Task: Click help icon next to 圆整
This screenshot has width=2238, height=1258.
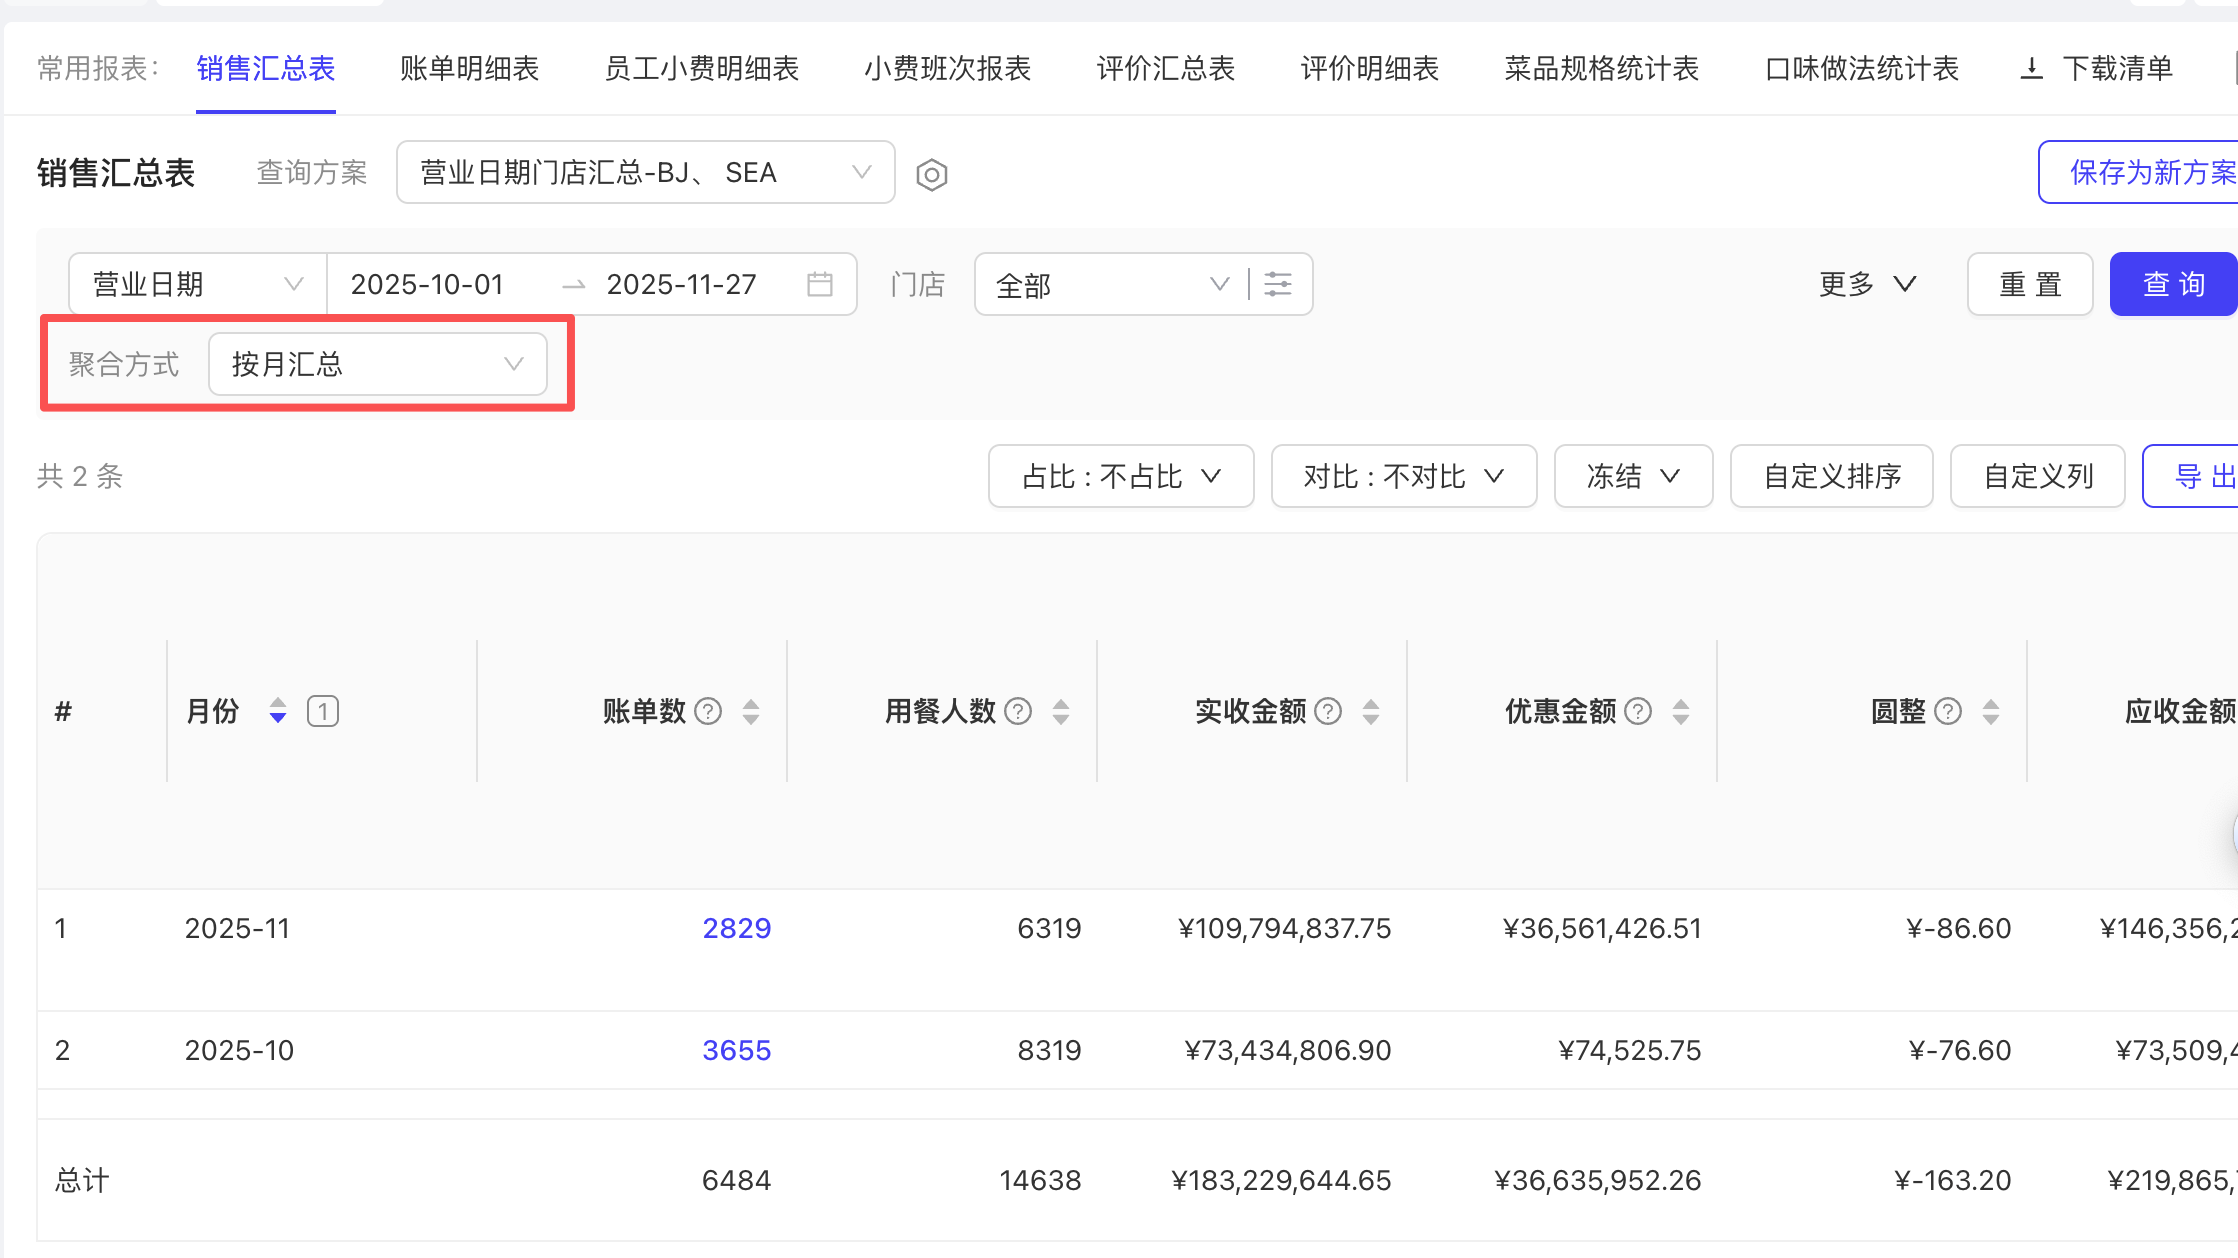Action: (1948, 711)
